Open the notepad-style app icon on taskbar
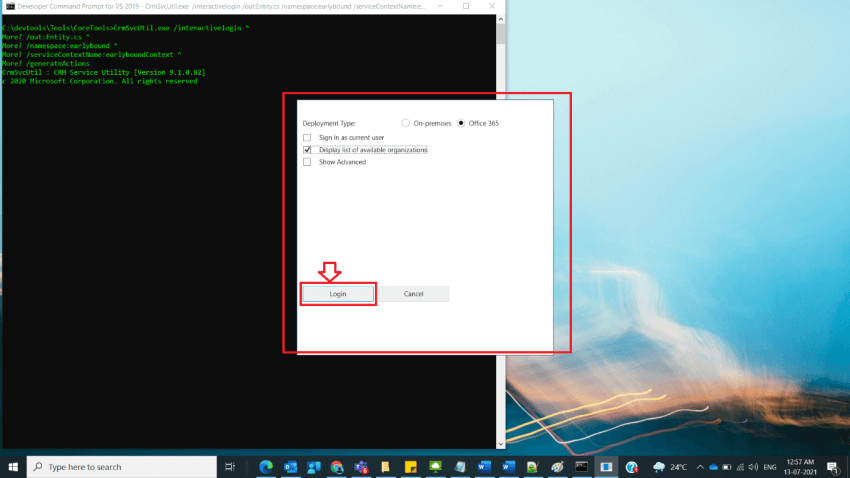Image resolution: width=850 pixels, height=478 pixels. click(460, 467)
